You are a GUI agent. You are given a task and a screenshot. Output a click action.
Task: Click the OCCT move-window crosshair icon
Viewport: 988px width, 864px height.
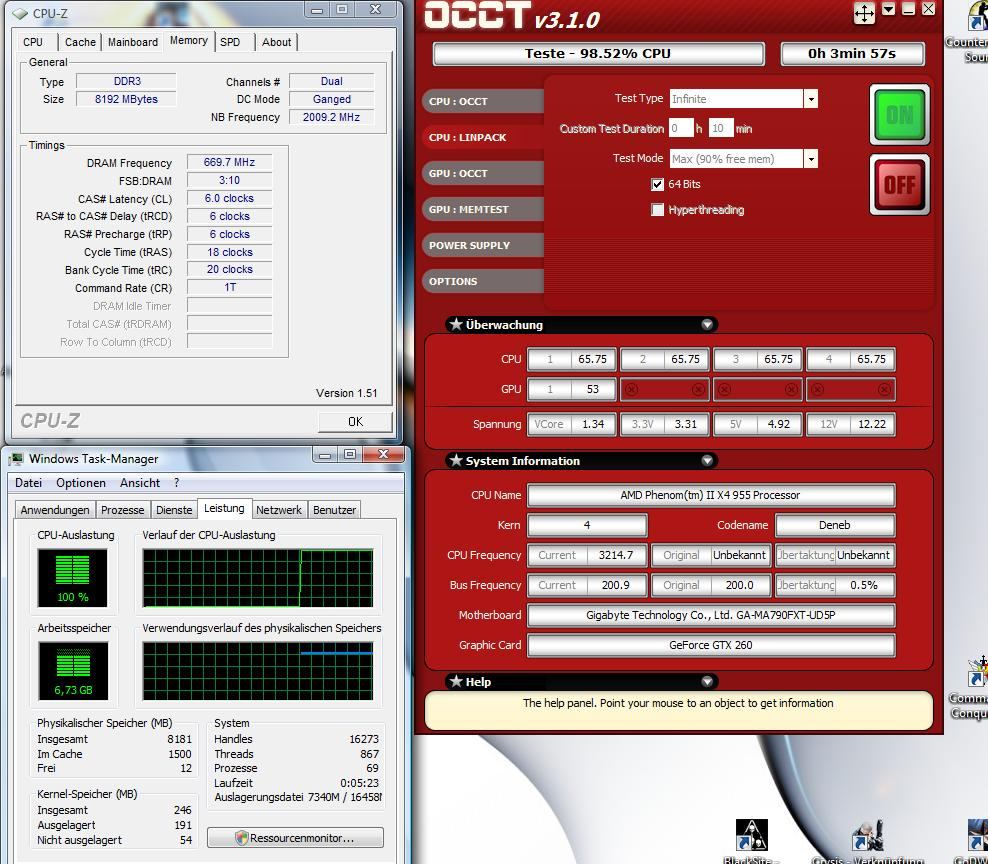click(x=864, y=13)
